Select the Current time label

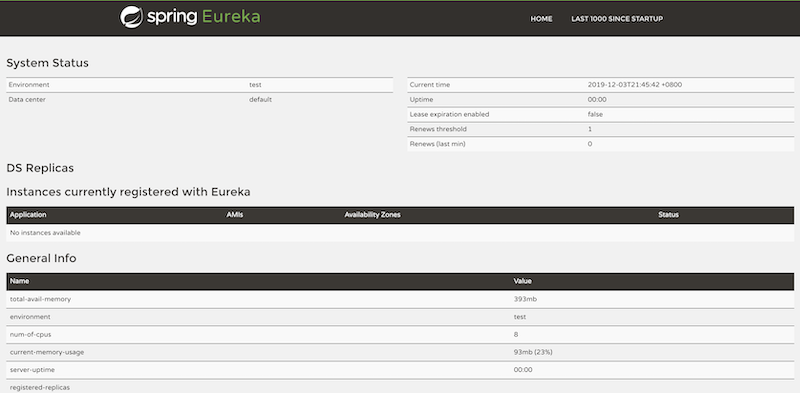tap(430, 85)
